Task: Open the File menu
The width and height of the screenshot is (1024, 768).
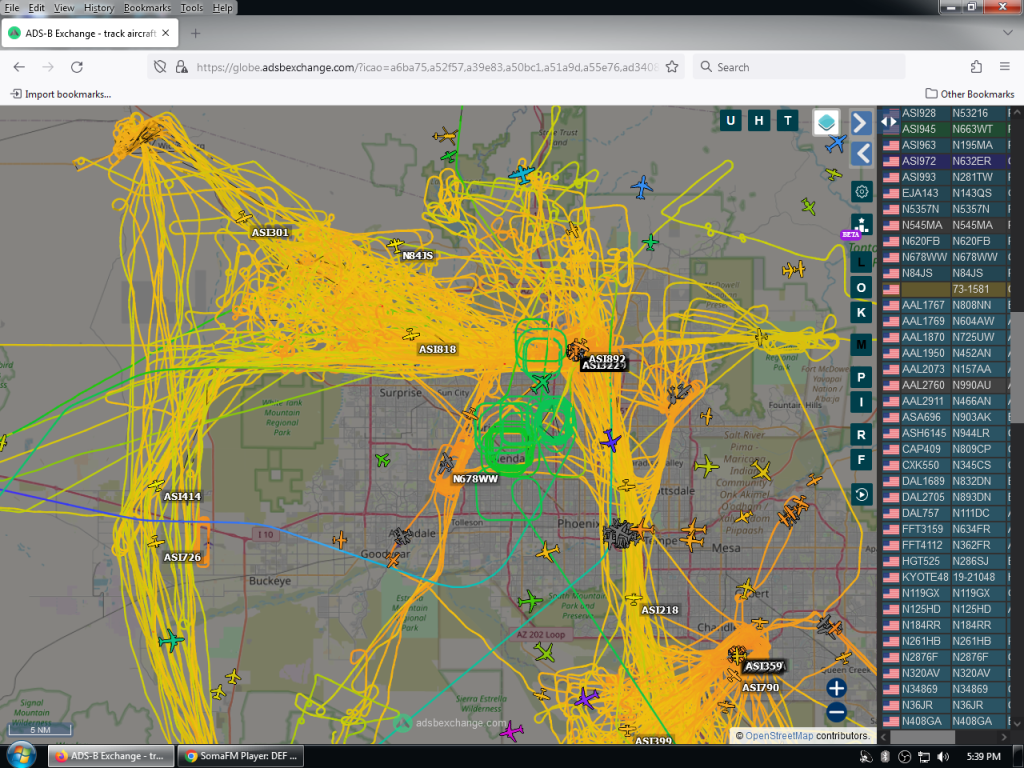Action: (x=12, y=8)
